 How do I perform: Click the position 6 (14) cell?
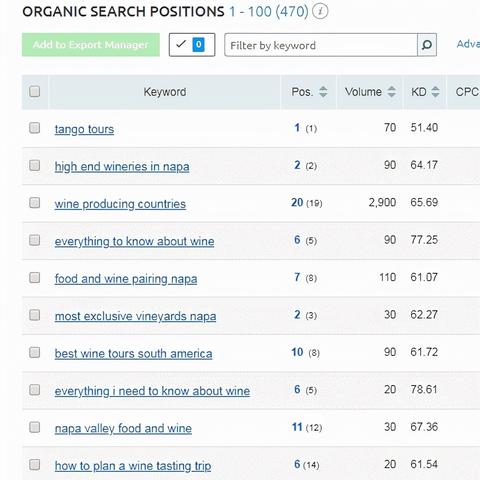point(307,464)
